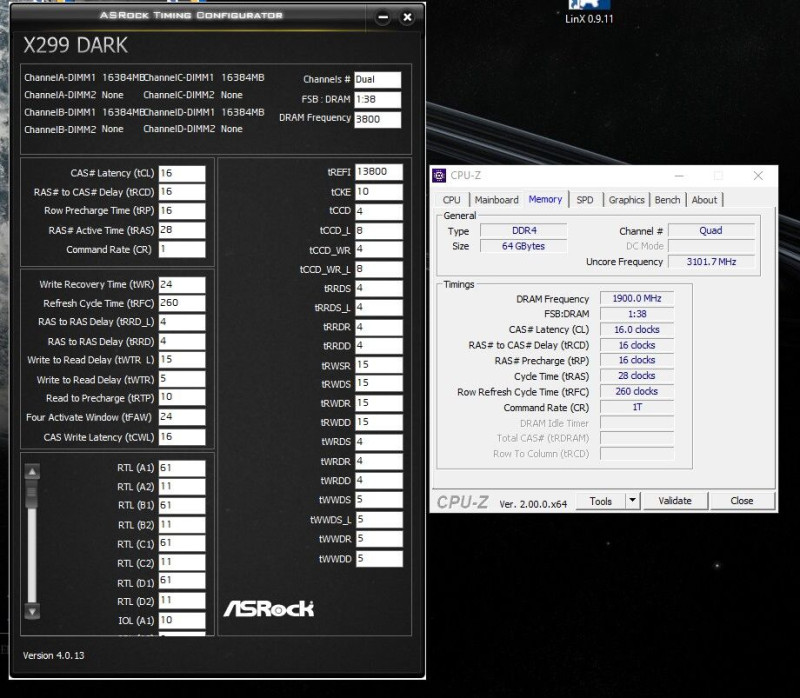Click the Validate button
Image resolution: width=800 pixels, height=698 pixels.
point(675,501)
